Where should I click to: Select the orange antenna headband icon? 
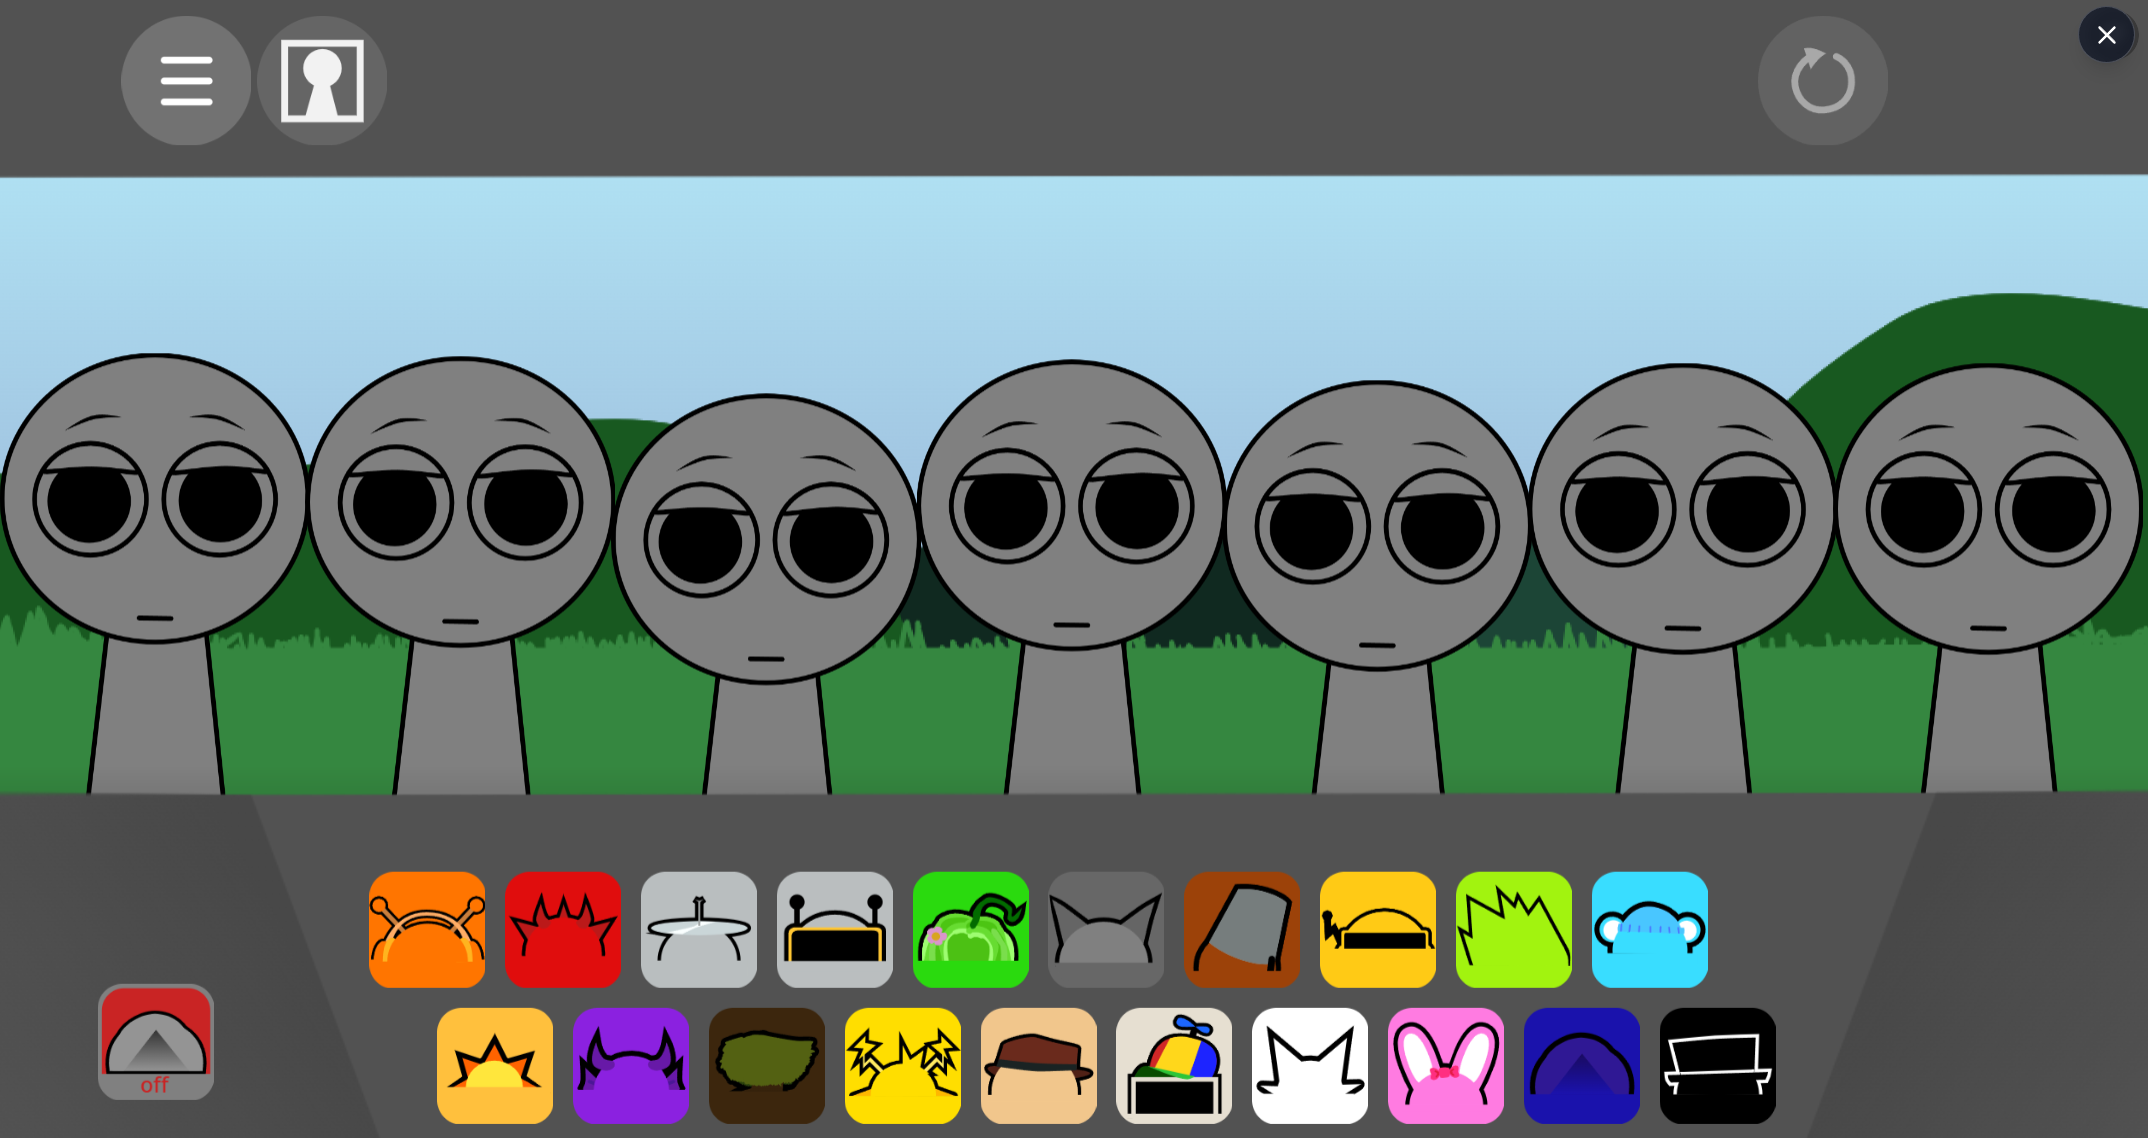coord(427,929)
